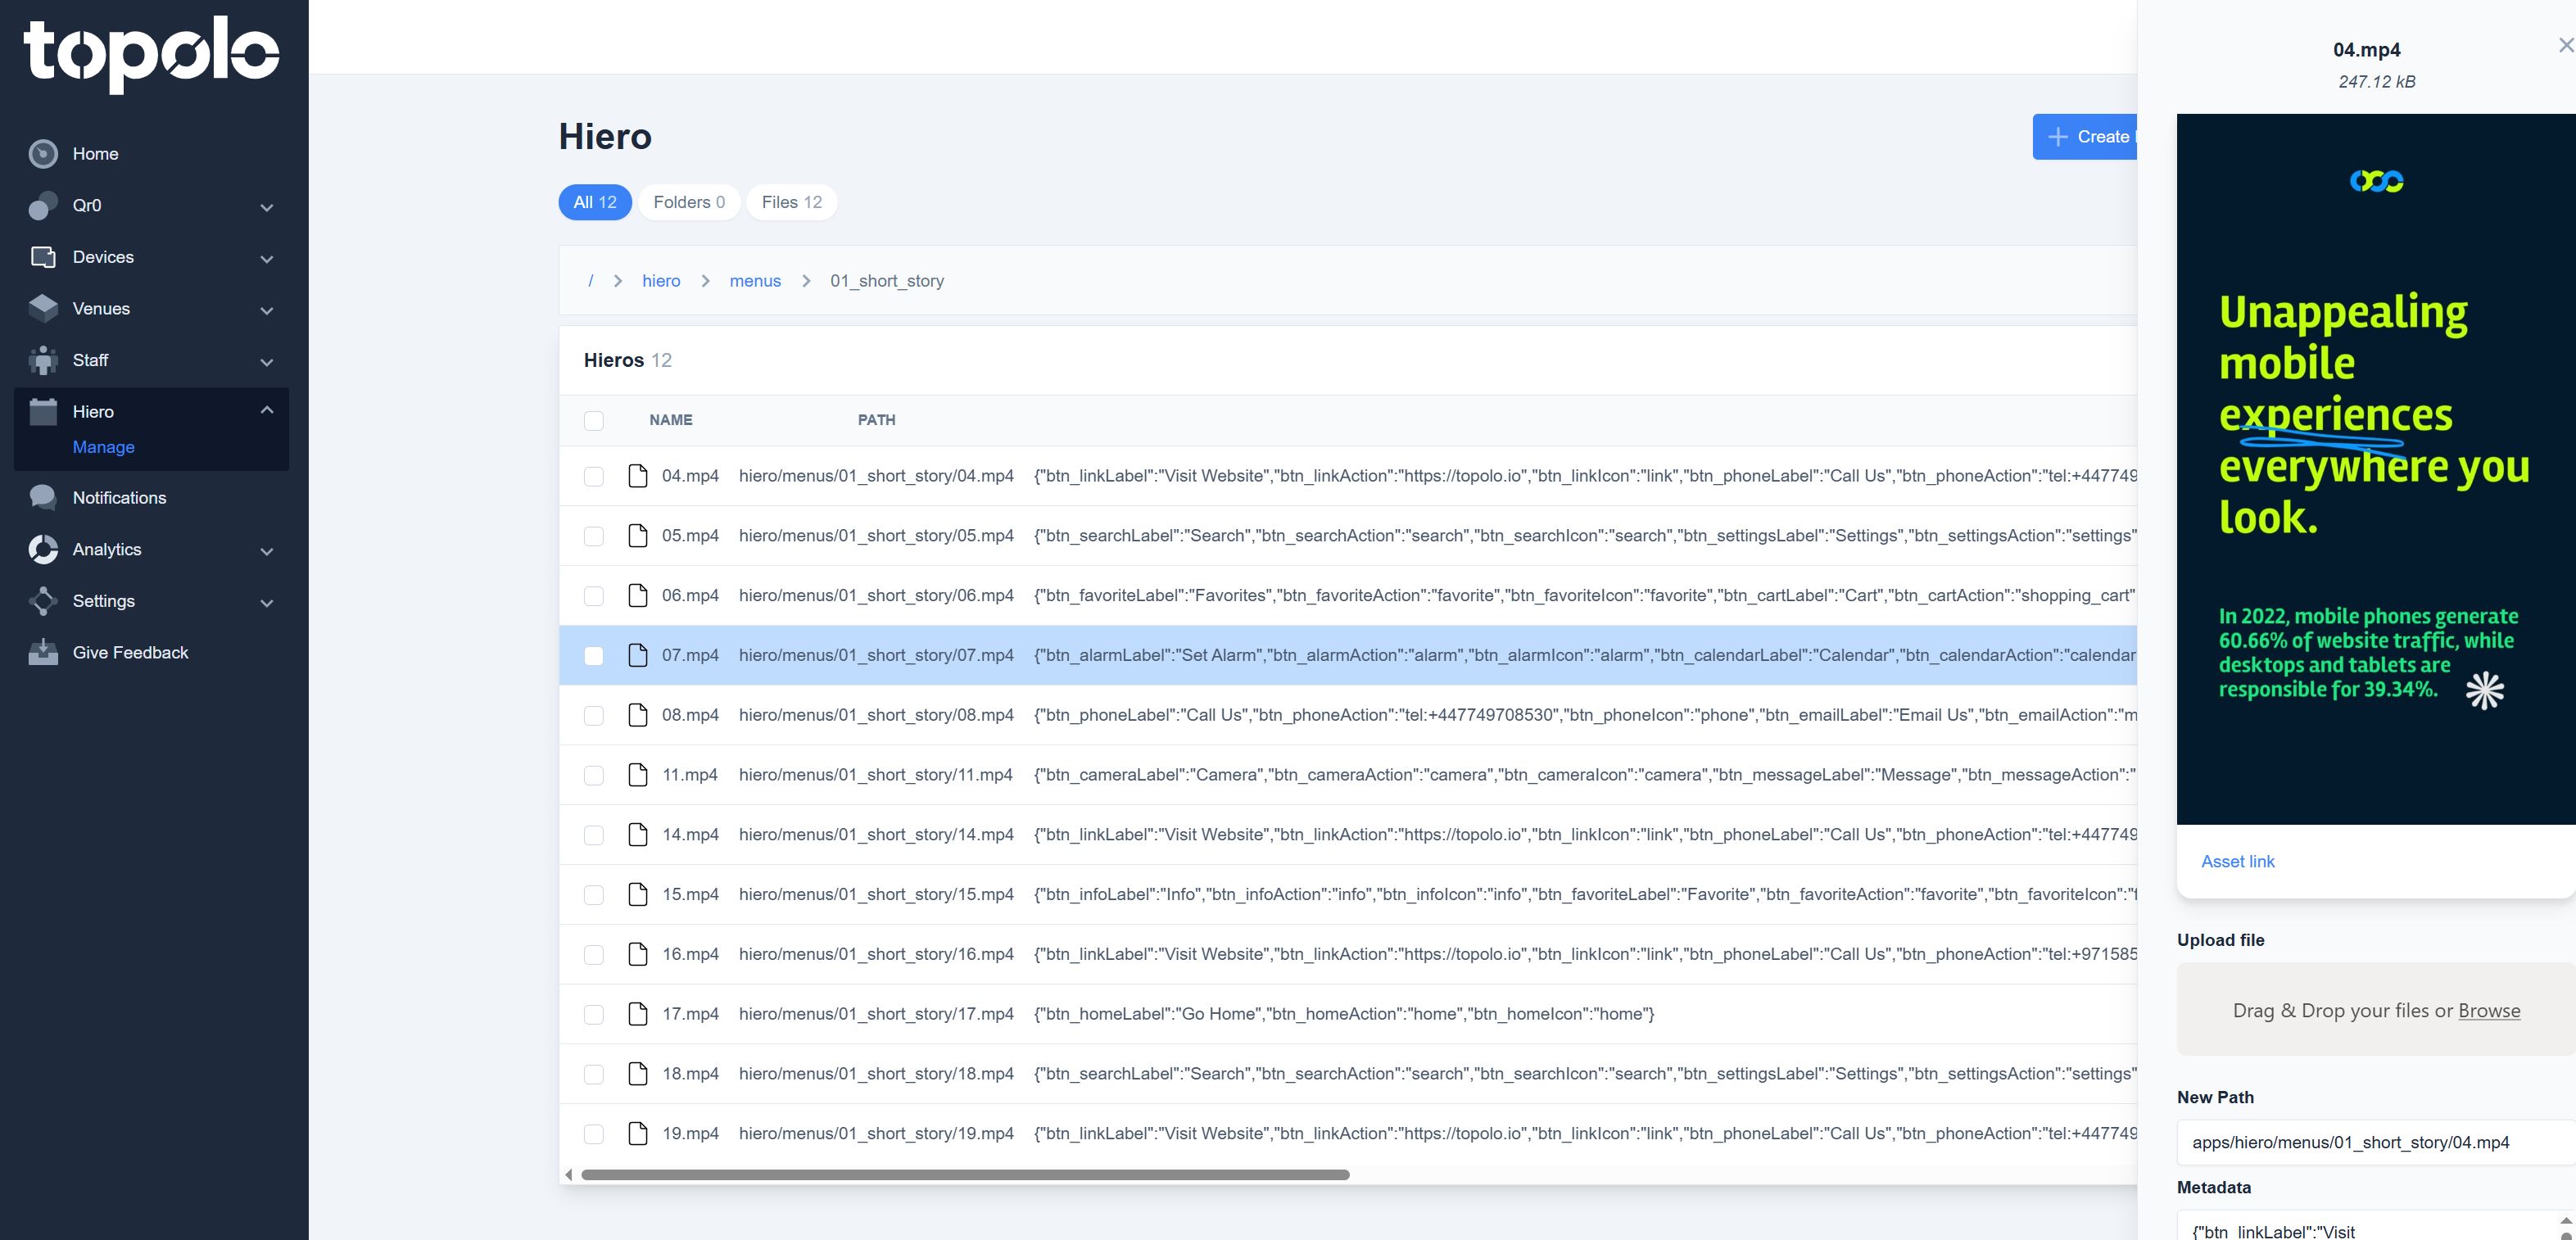This screenshot has width=2576, height=1240.
Task: Check the checkbox for 05.mp4
Action: (594, 537)
